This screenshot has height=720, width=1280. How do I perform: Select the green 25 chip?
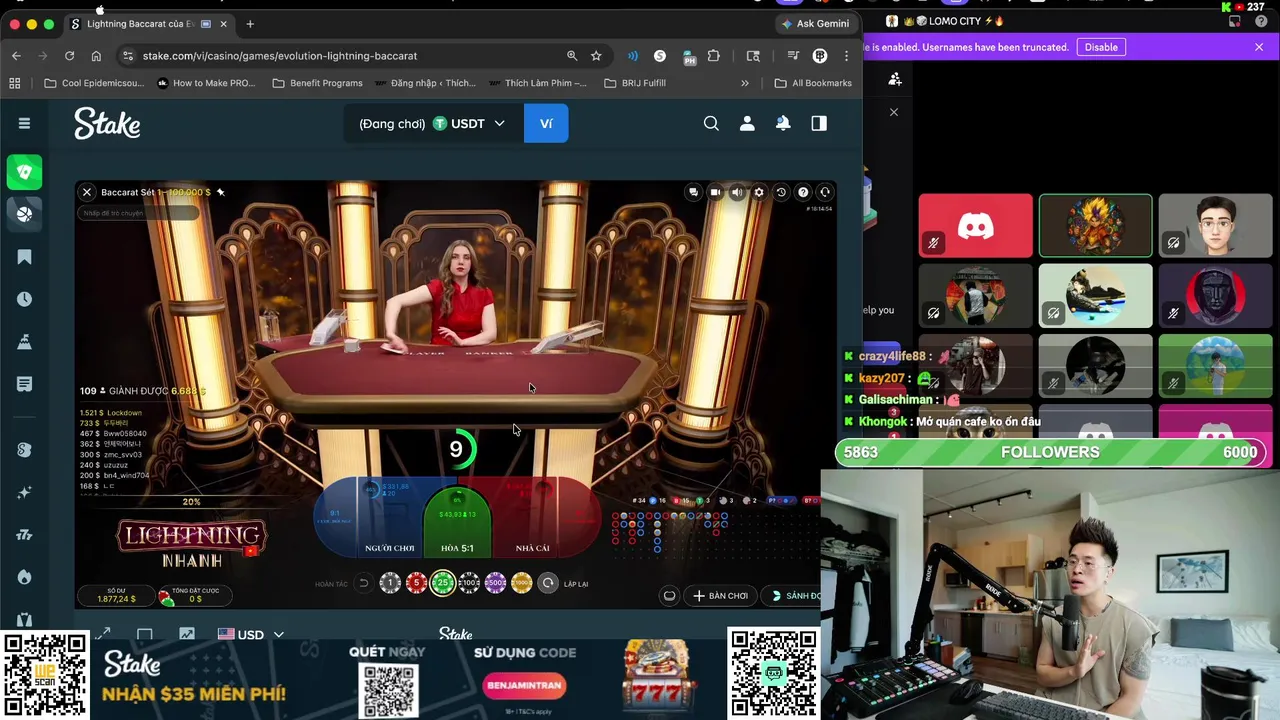click(x=443, y=583)
